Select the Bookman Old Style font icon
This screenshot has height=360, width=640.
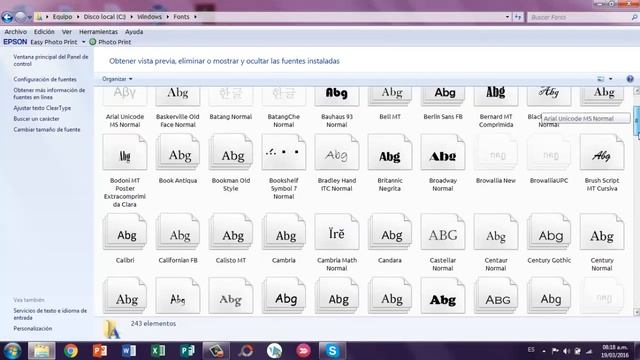[x=231, y=152]
